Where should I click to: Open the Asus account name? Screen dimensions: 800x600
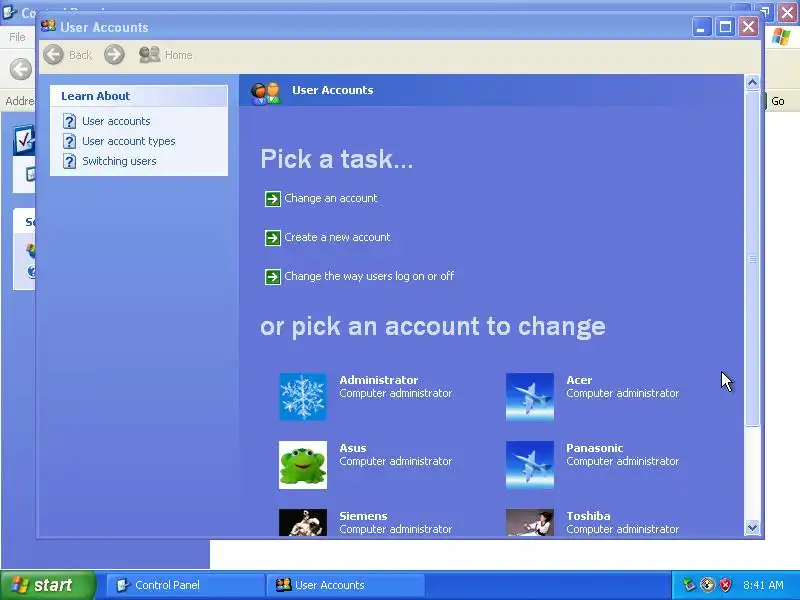(x=353, y=448)
